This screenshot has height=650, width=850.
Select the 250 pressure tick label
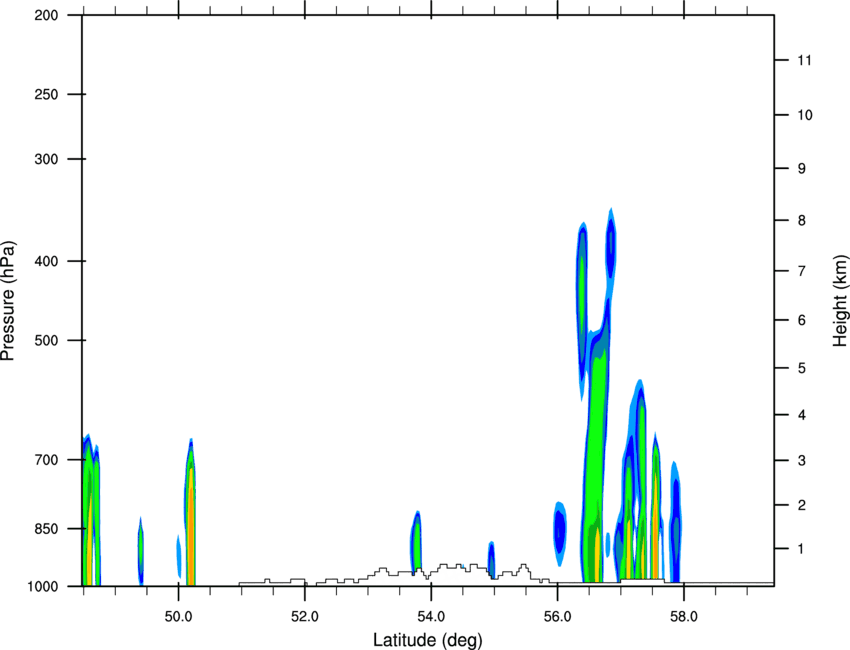tap(46, 94)
